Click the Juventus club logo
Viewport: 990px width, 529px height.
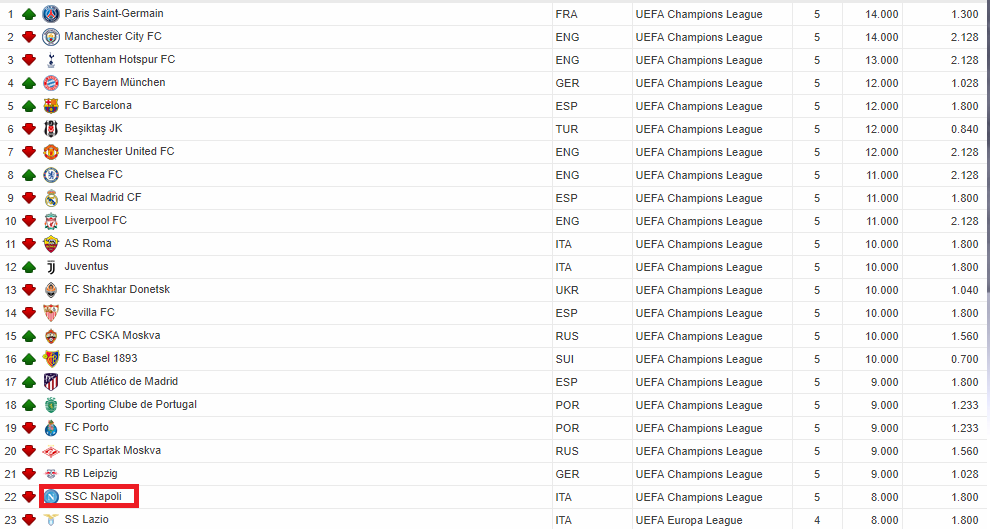pyautogui.click(x=51, y=267)
